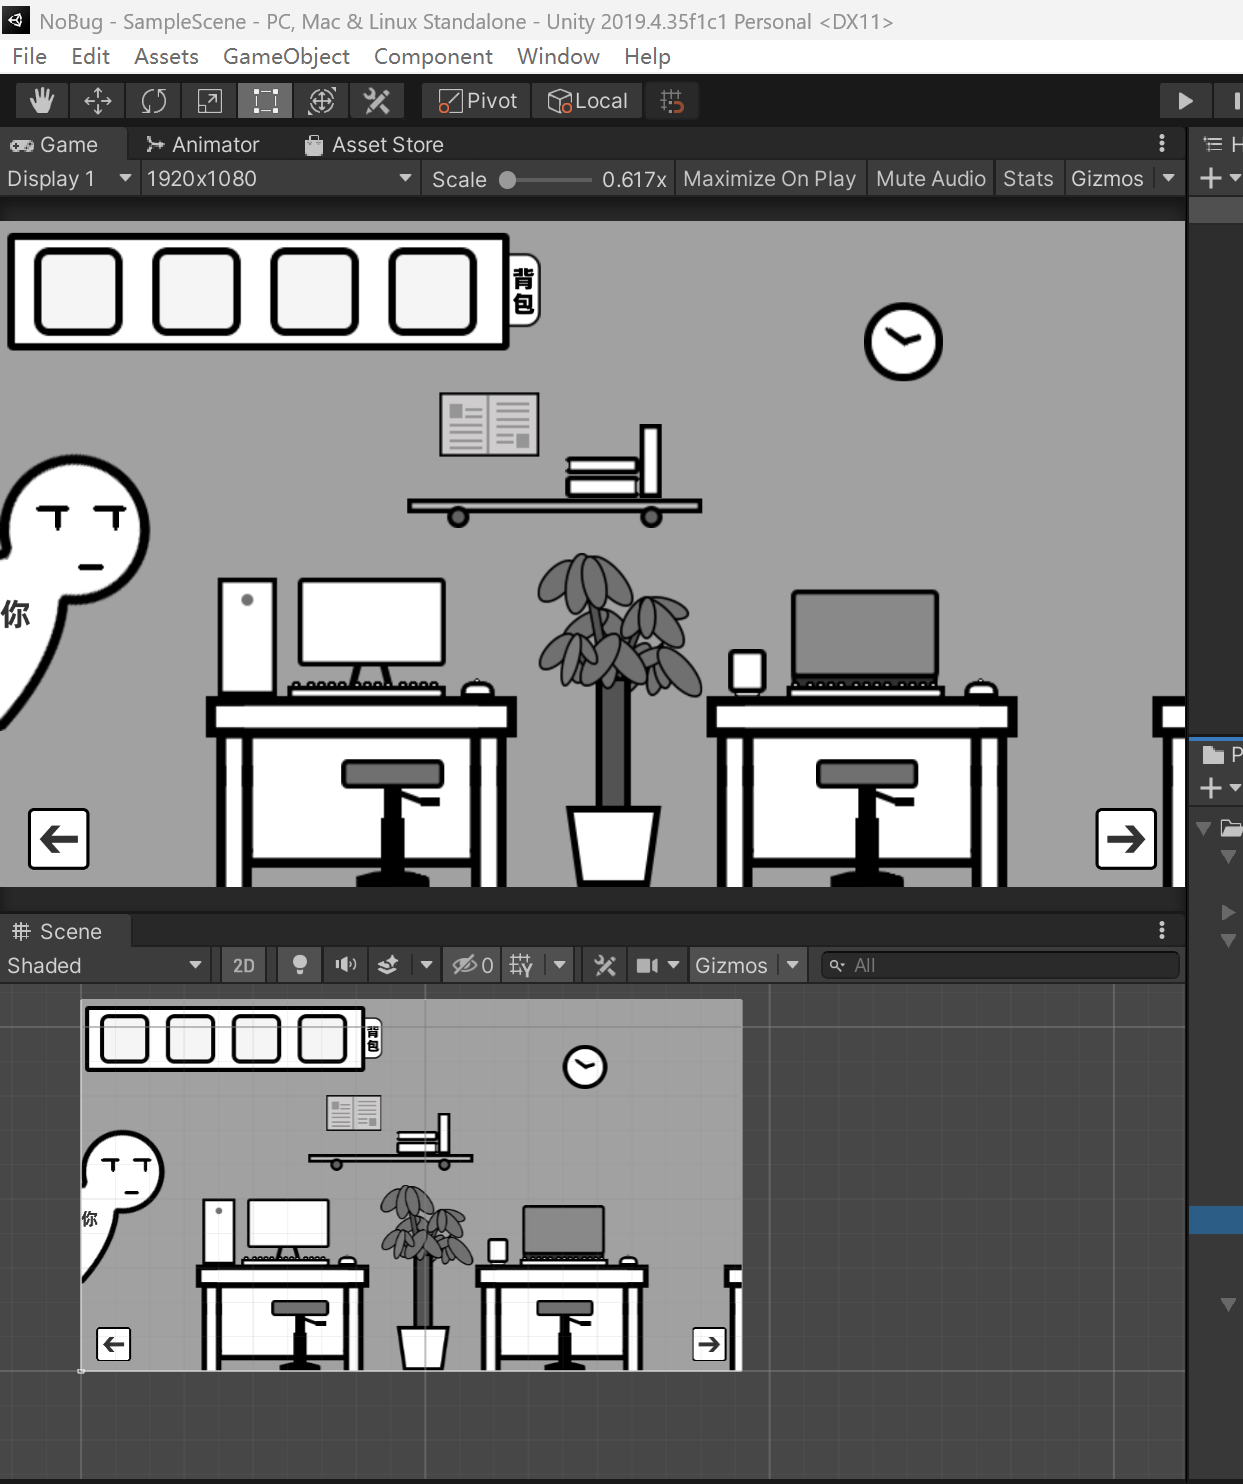Image resolution: width=1243 pixels, height=1484 pixels.
Task: Select the Rotate tool
Action: click(154, 101)
